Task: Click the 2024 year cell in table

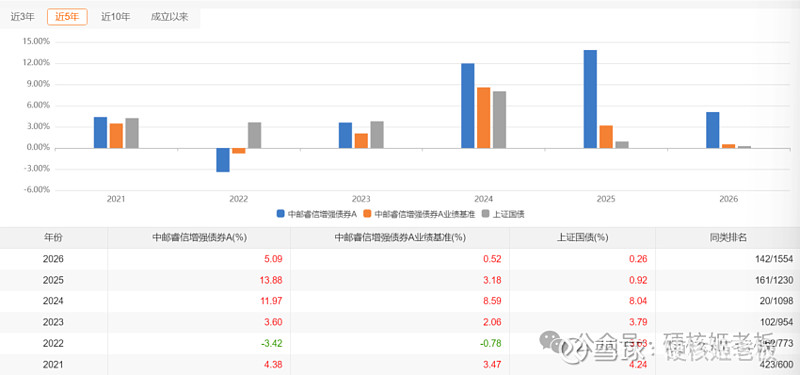Action: 54,301
